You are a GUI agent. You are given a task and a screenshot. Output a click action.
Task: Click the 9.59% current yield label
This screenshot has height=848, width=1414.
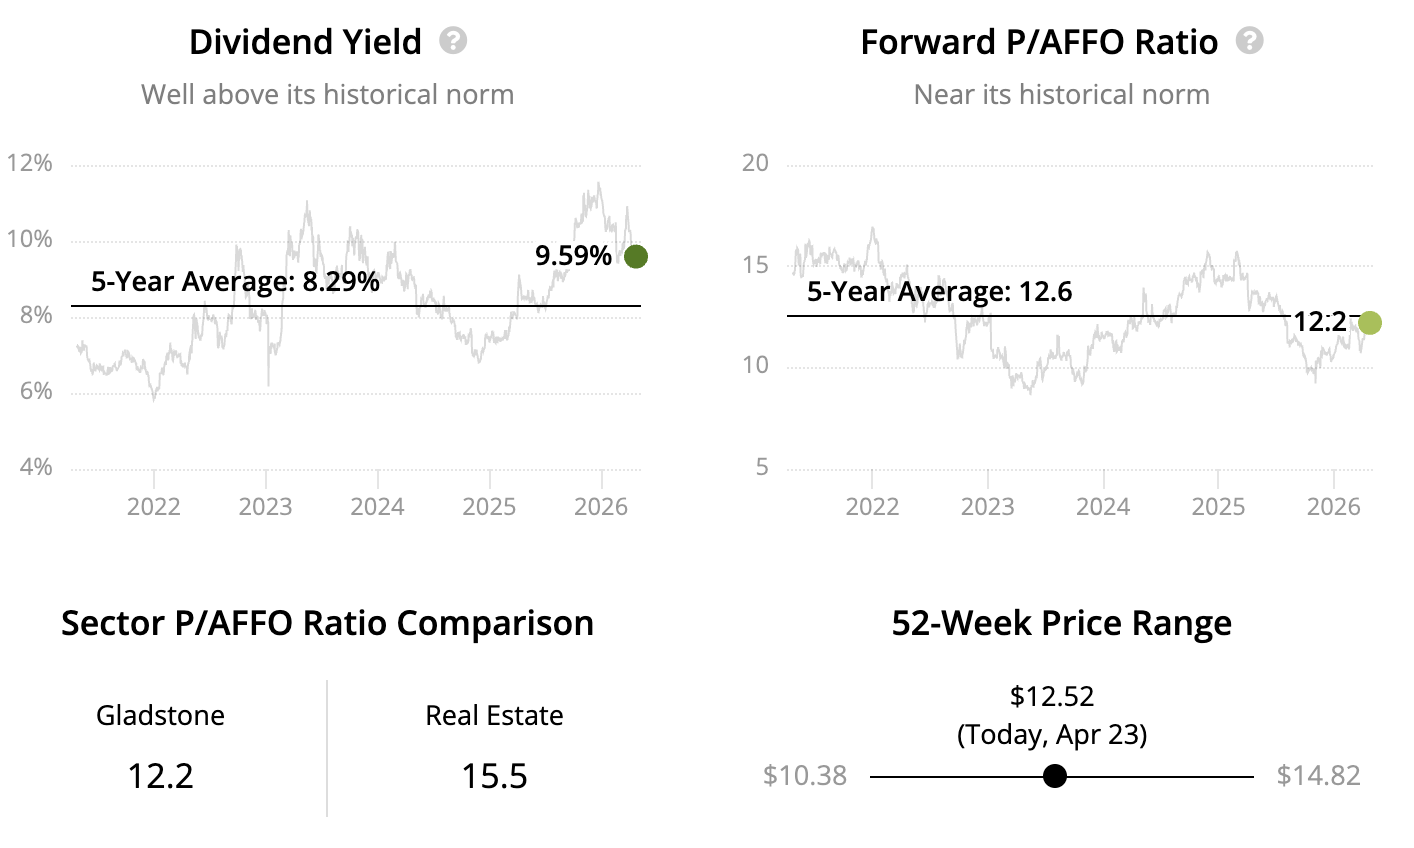(573, 256)
